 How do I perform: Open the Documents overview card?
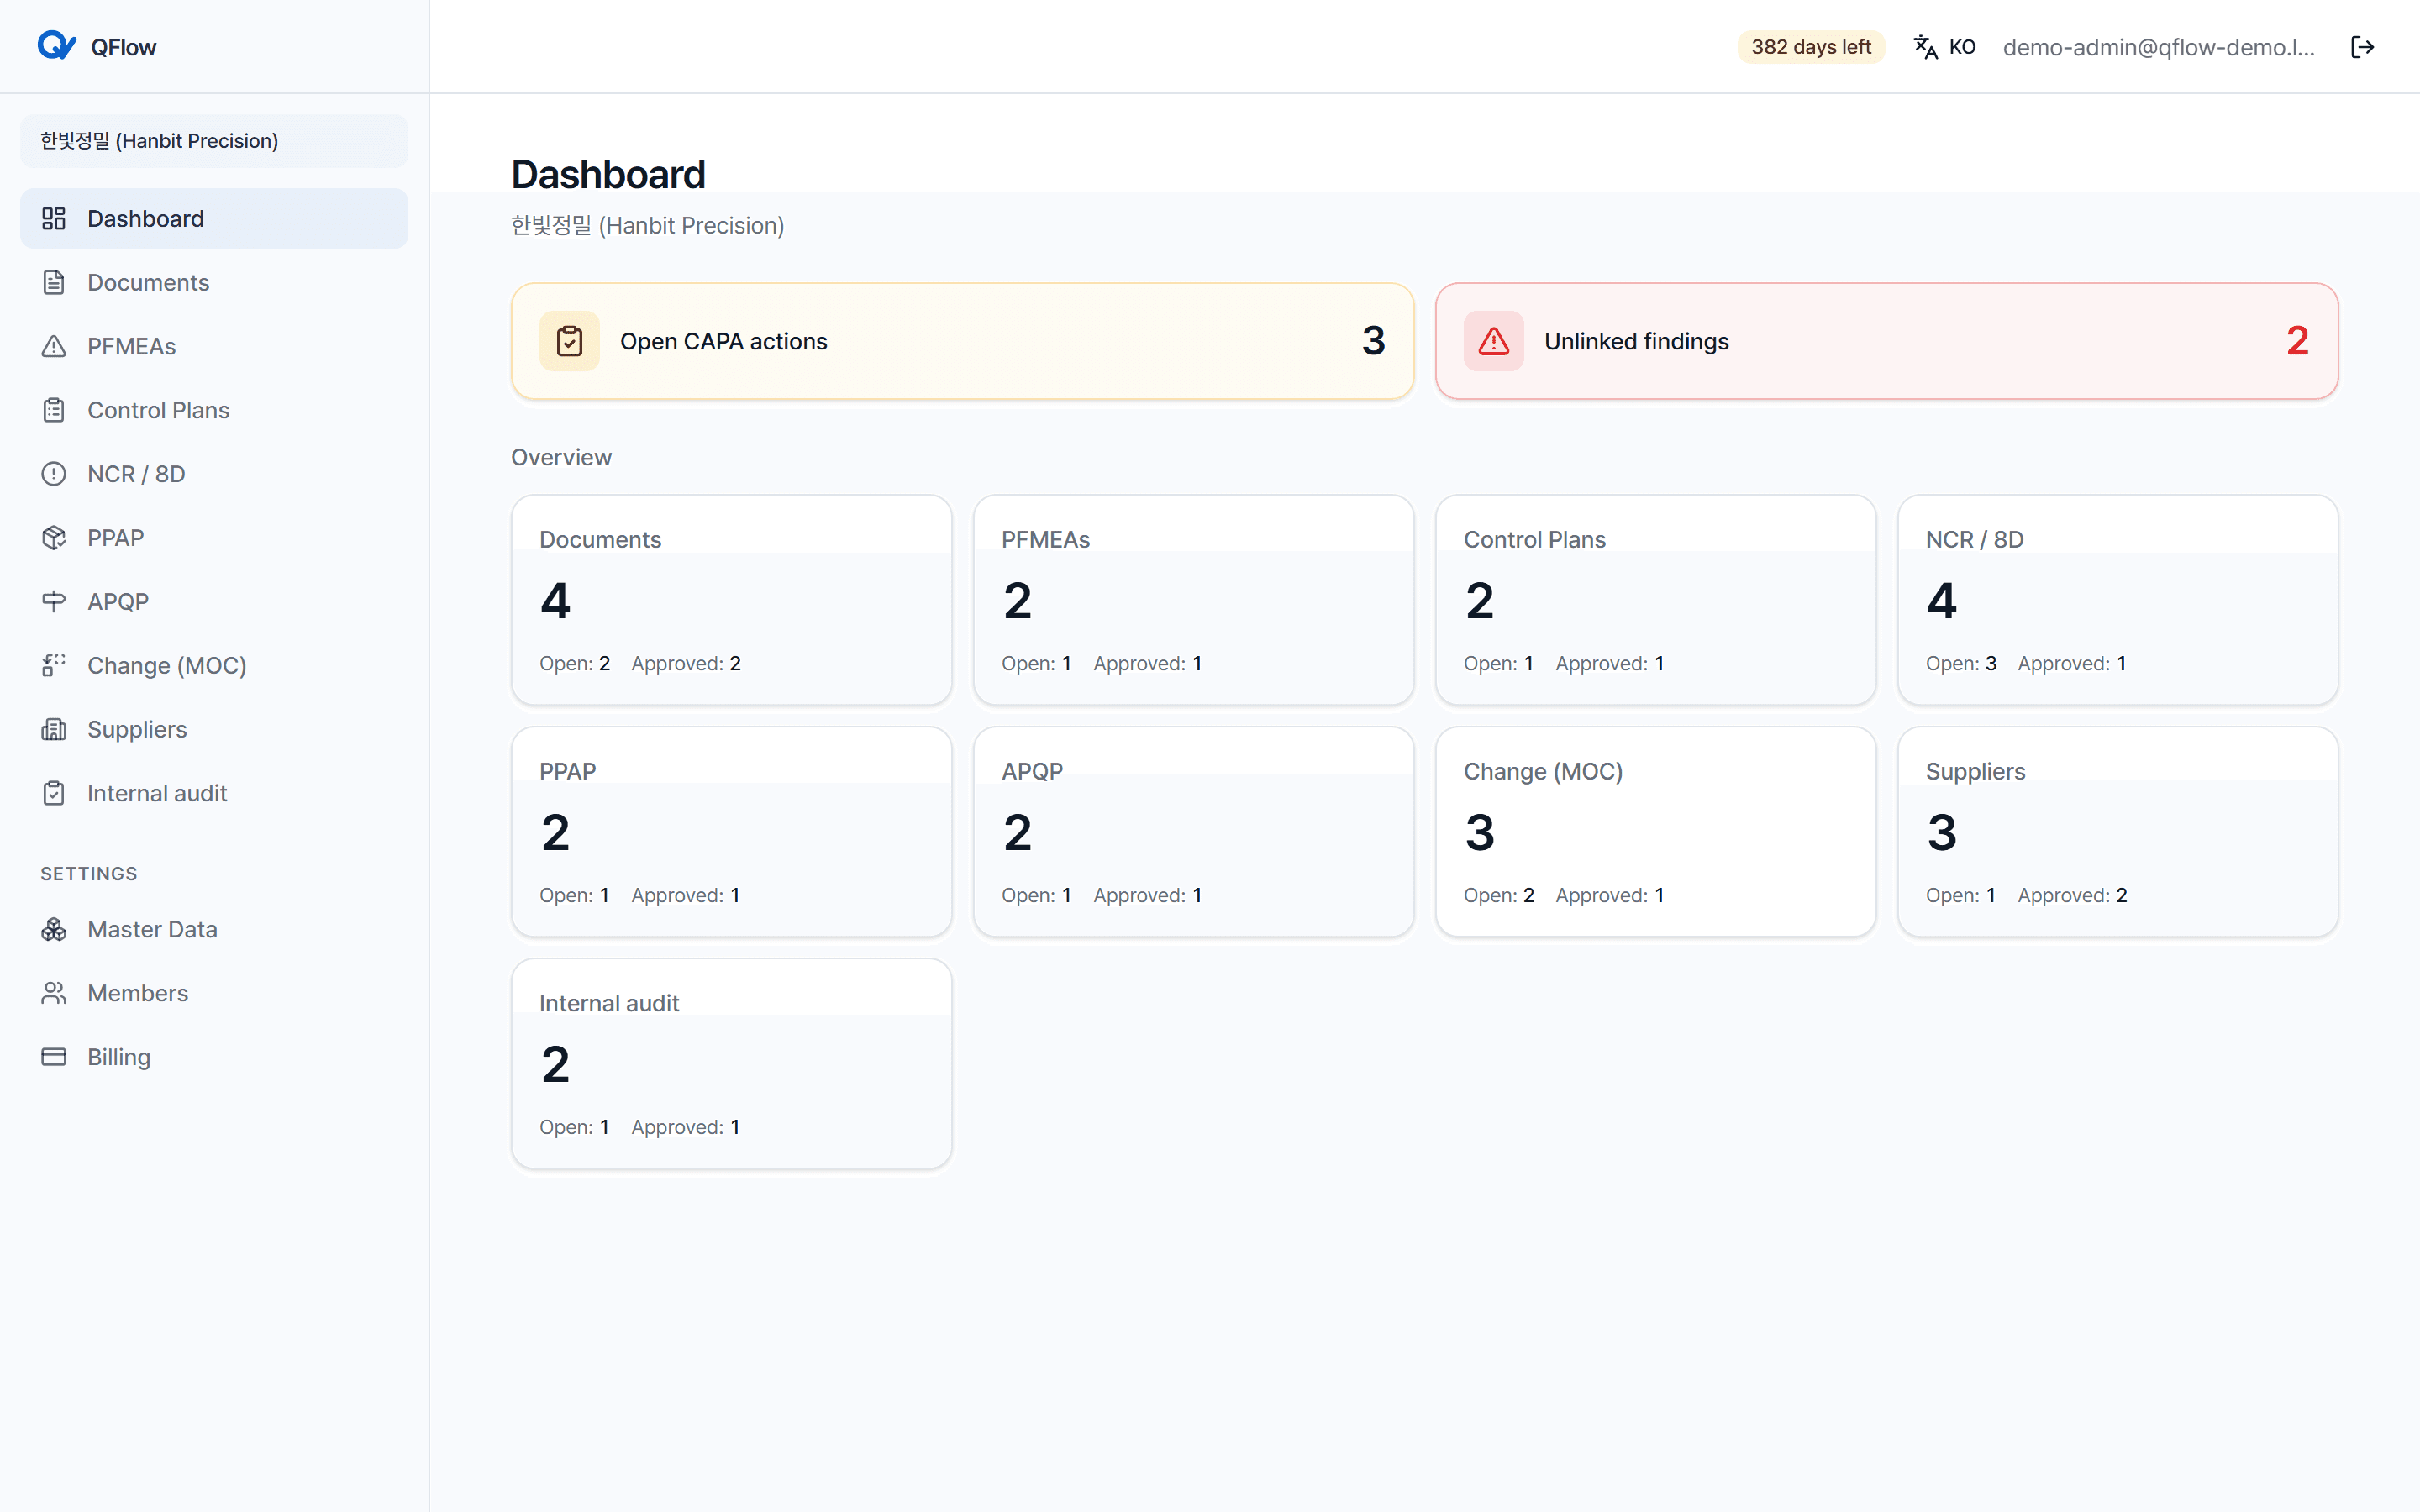[x=731, y=600]
